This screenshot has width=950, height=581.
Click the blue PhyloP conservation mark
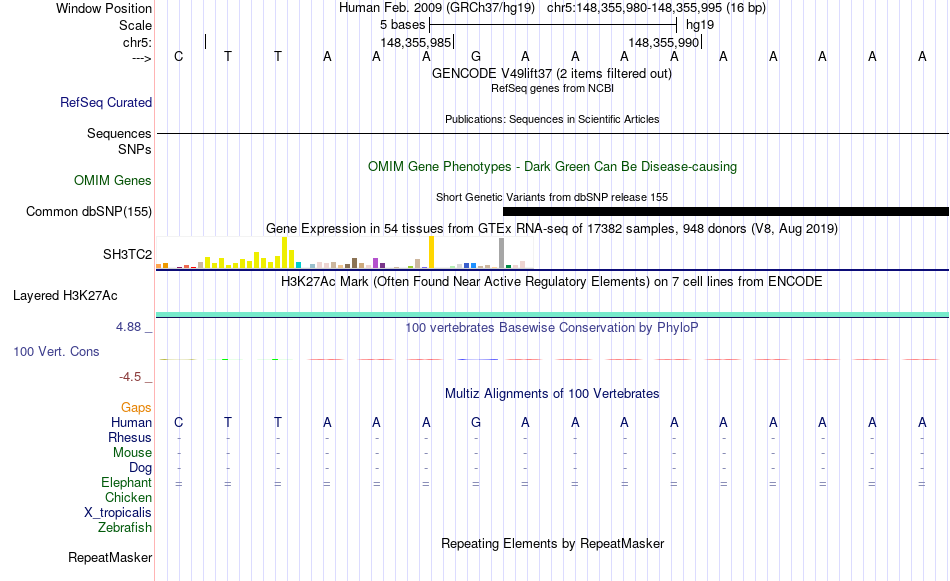tap(478, 359)
